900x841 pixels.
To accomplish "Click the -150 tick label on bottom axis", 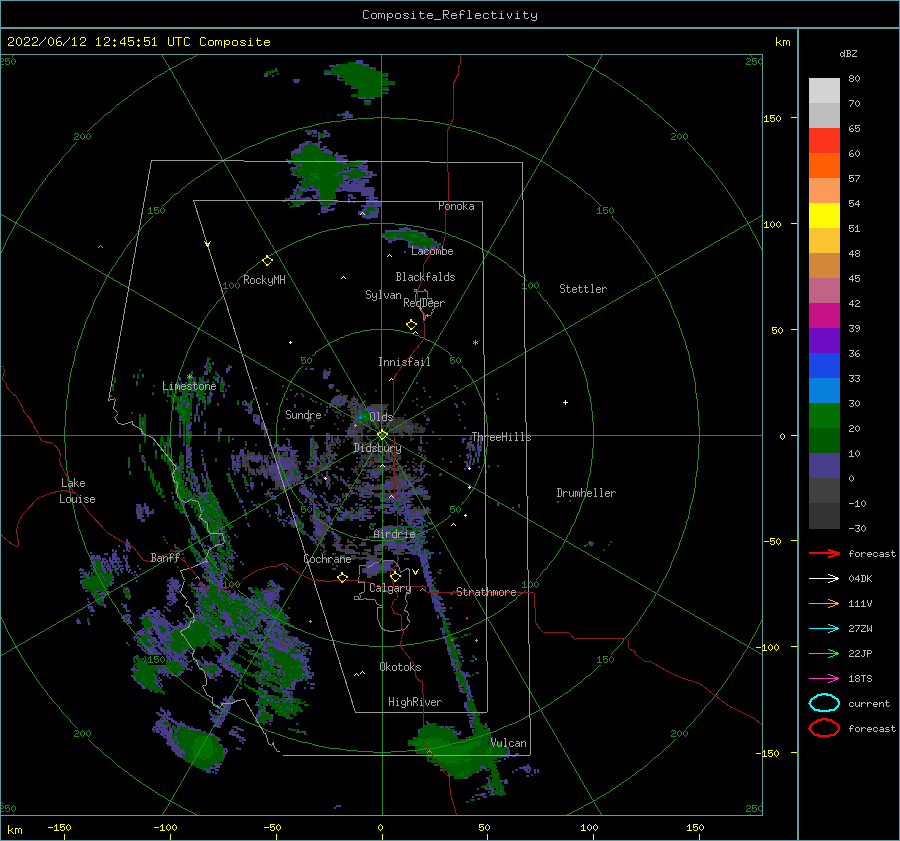I will coord(59,827).
